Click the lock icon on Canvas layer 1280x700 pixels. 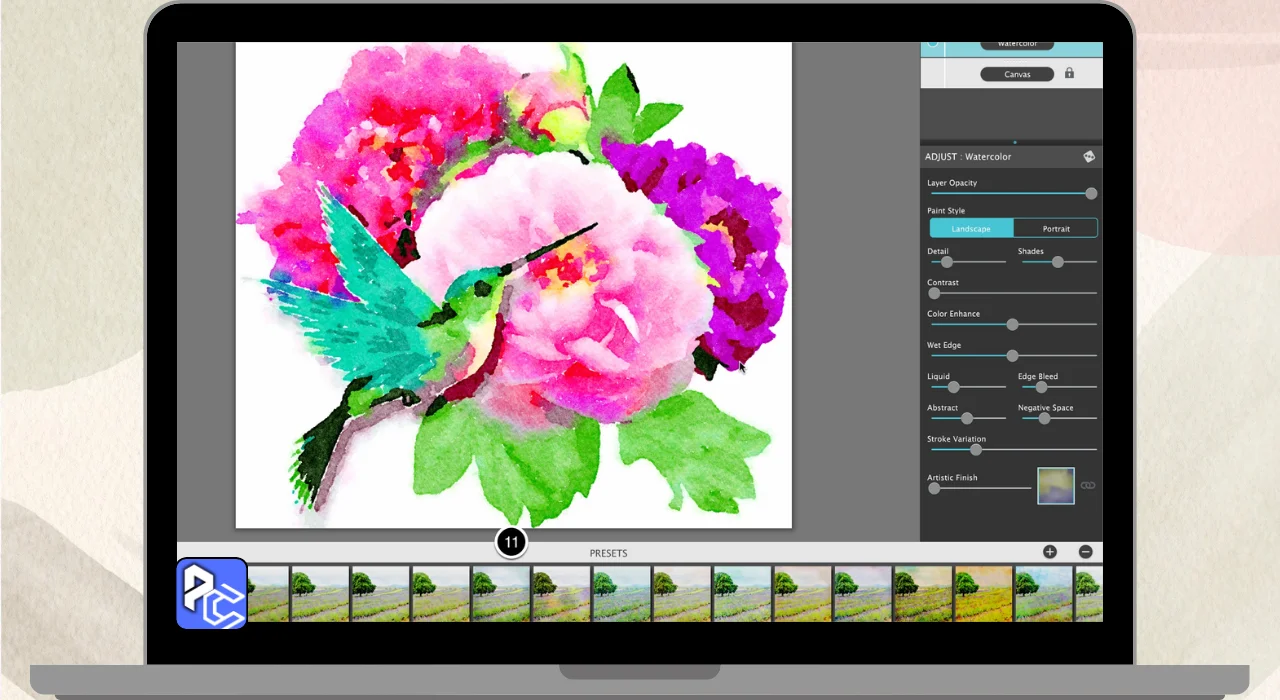point(1069,73)
